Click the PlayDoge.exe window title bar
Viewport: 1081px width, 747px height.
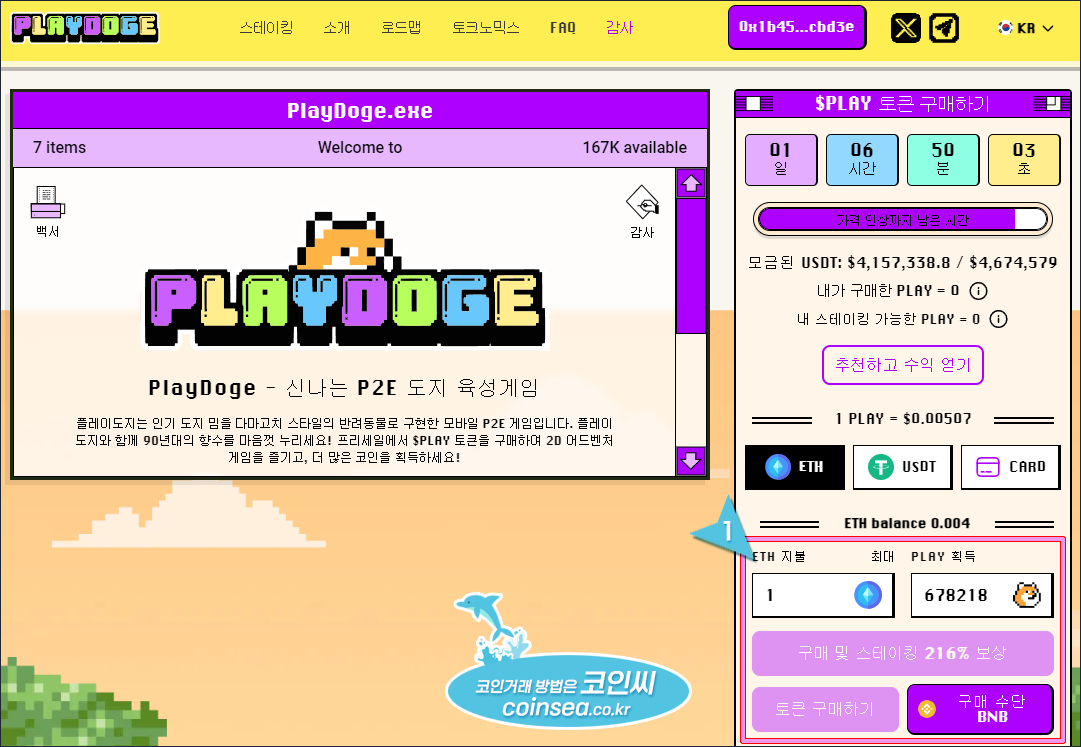pyautogui.click(x=360, y=111)
